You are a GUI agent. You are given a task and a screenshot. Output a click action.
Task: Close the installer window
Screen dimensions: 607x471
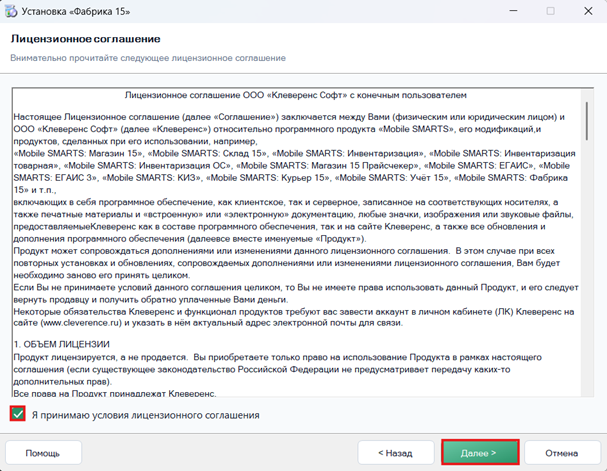click(x=588, y=11)
